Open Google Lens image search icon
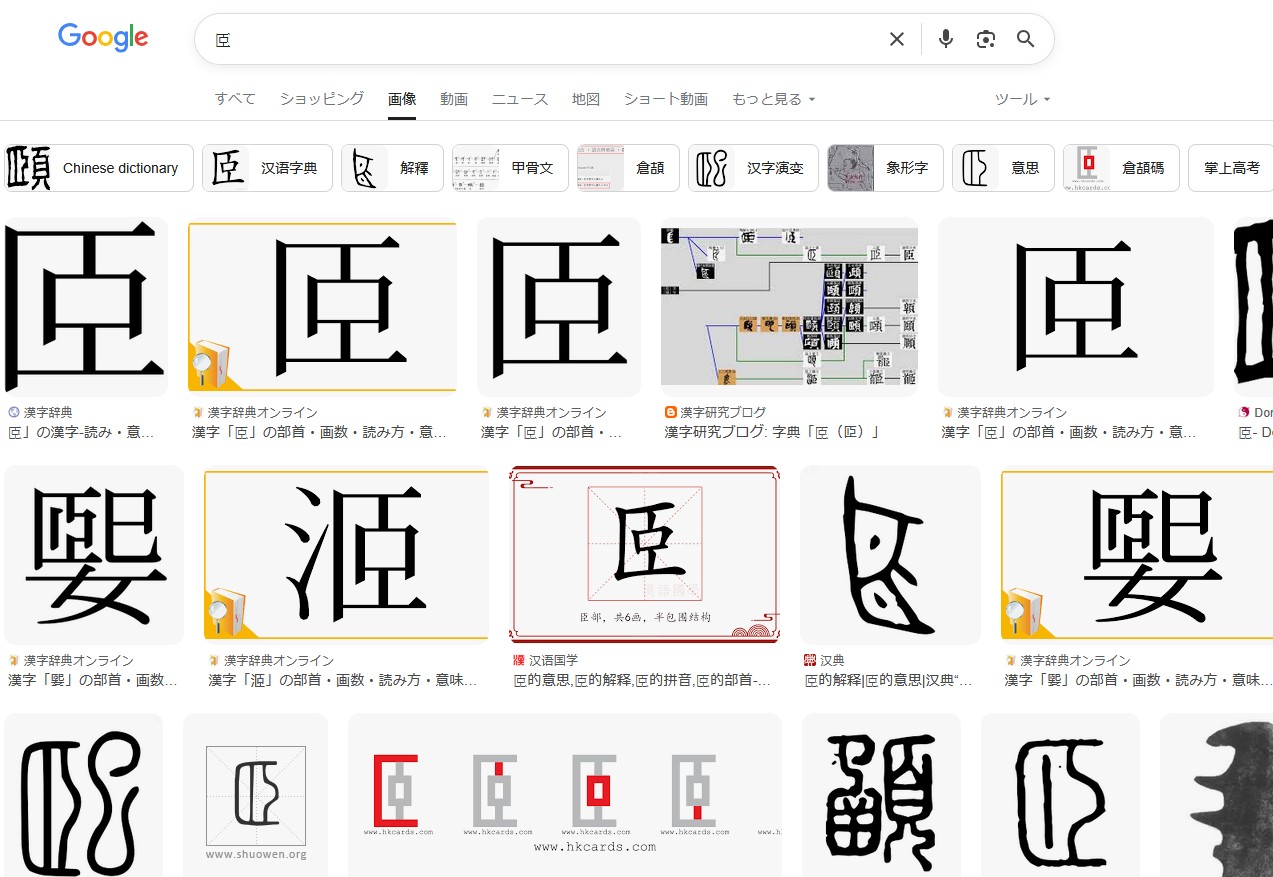Screen dimensions: 1273x877 tap(986, 39)
